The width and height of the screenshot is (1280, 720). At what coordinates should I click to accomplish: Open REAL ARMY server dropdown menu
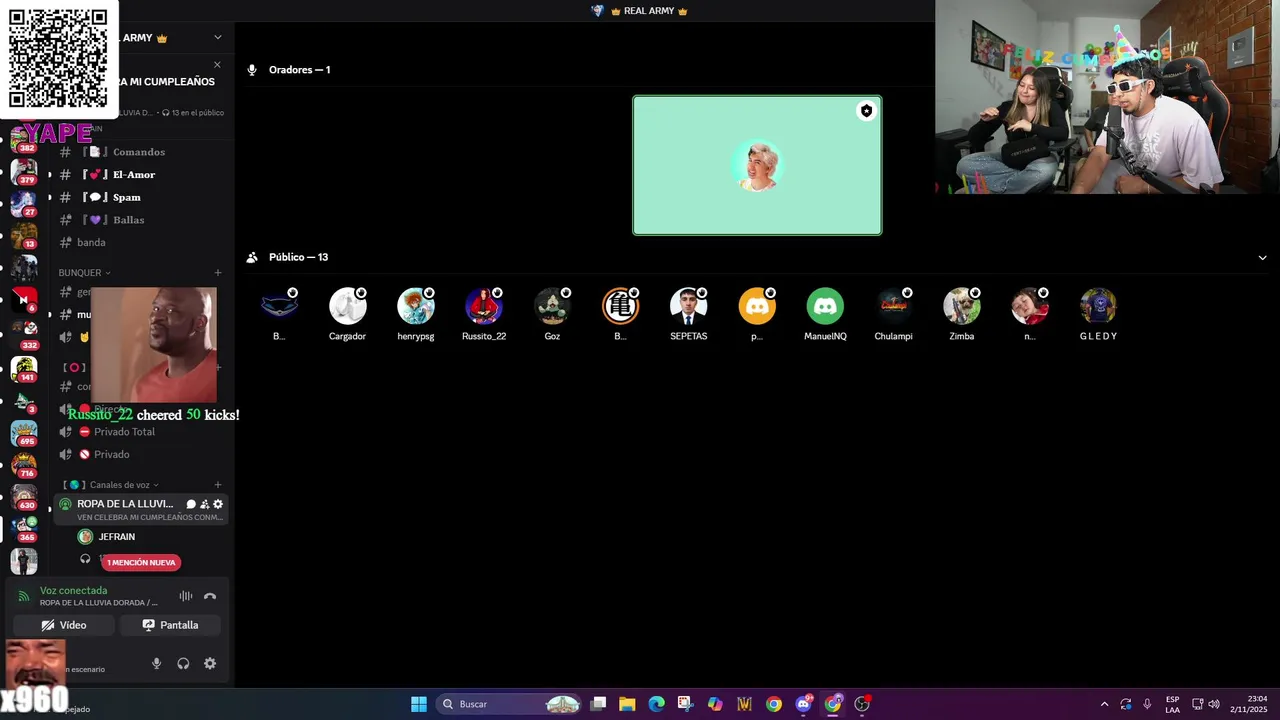coord(218,38)
